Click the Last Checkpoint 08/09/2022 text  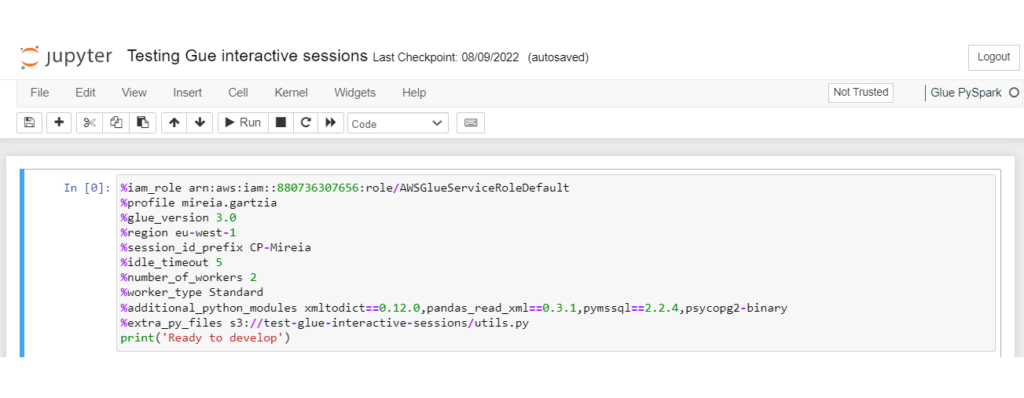445,58
